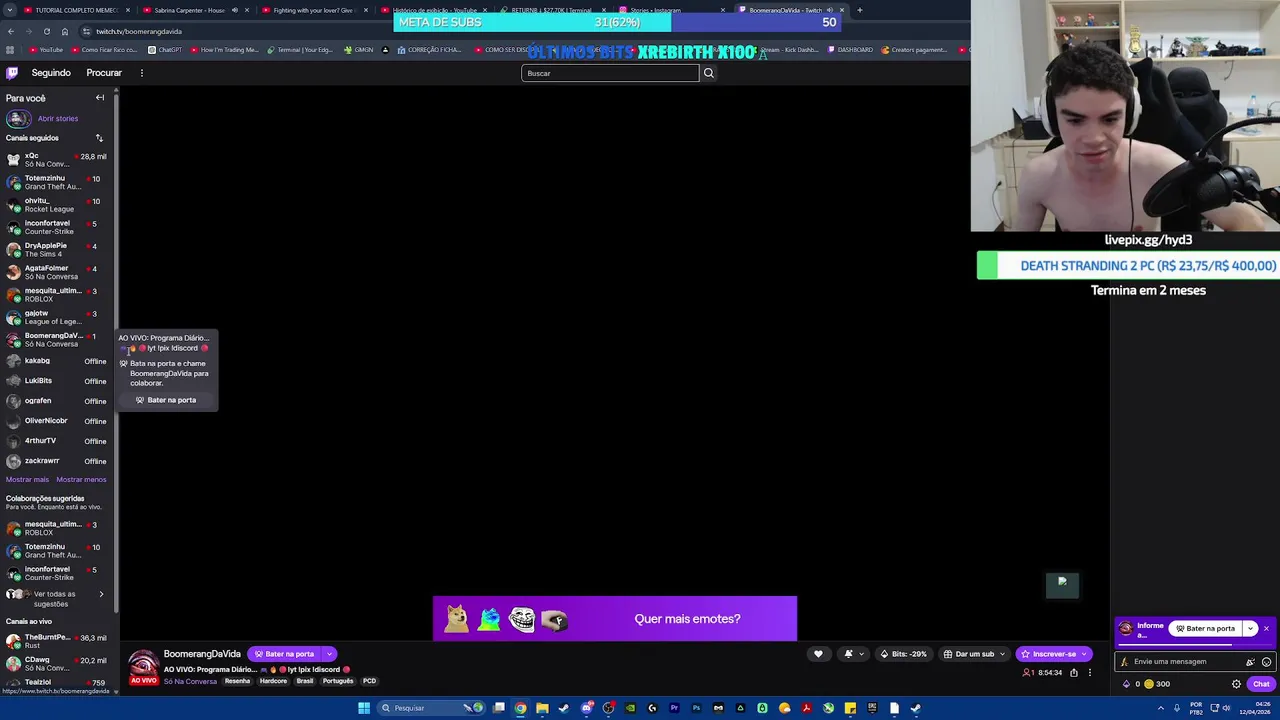The height and width of the screenshot is (720, 1280).
Task: Focus the Buscar search field
Action: pos(610,73)
